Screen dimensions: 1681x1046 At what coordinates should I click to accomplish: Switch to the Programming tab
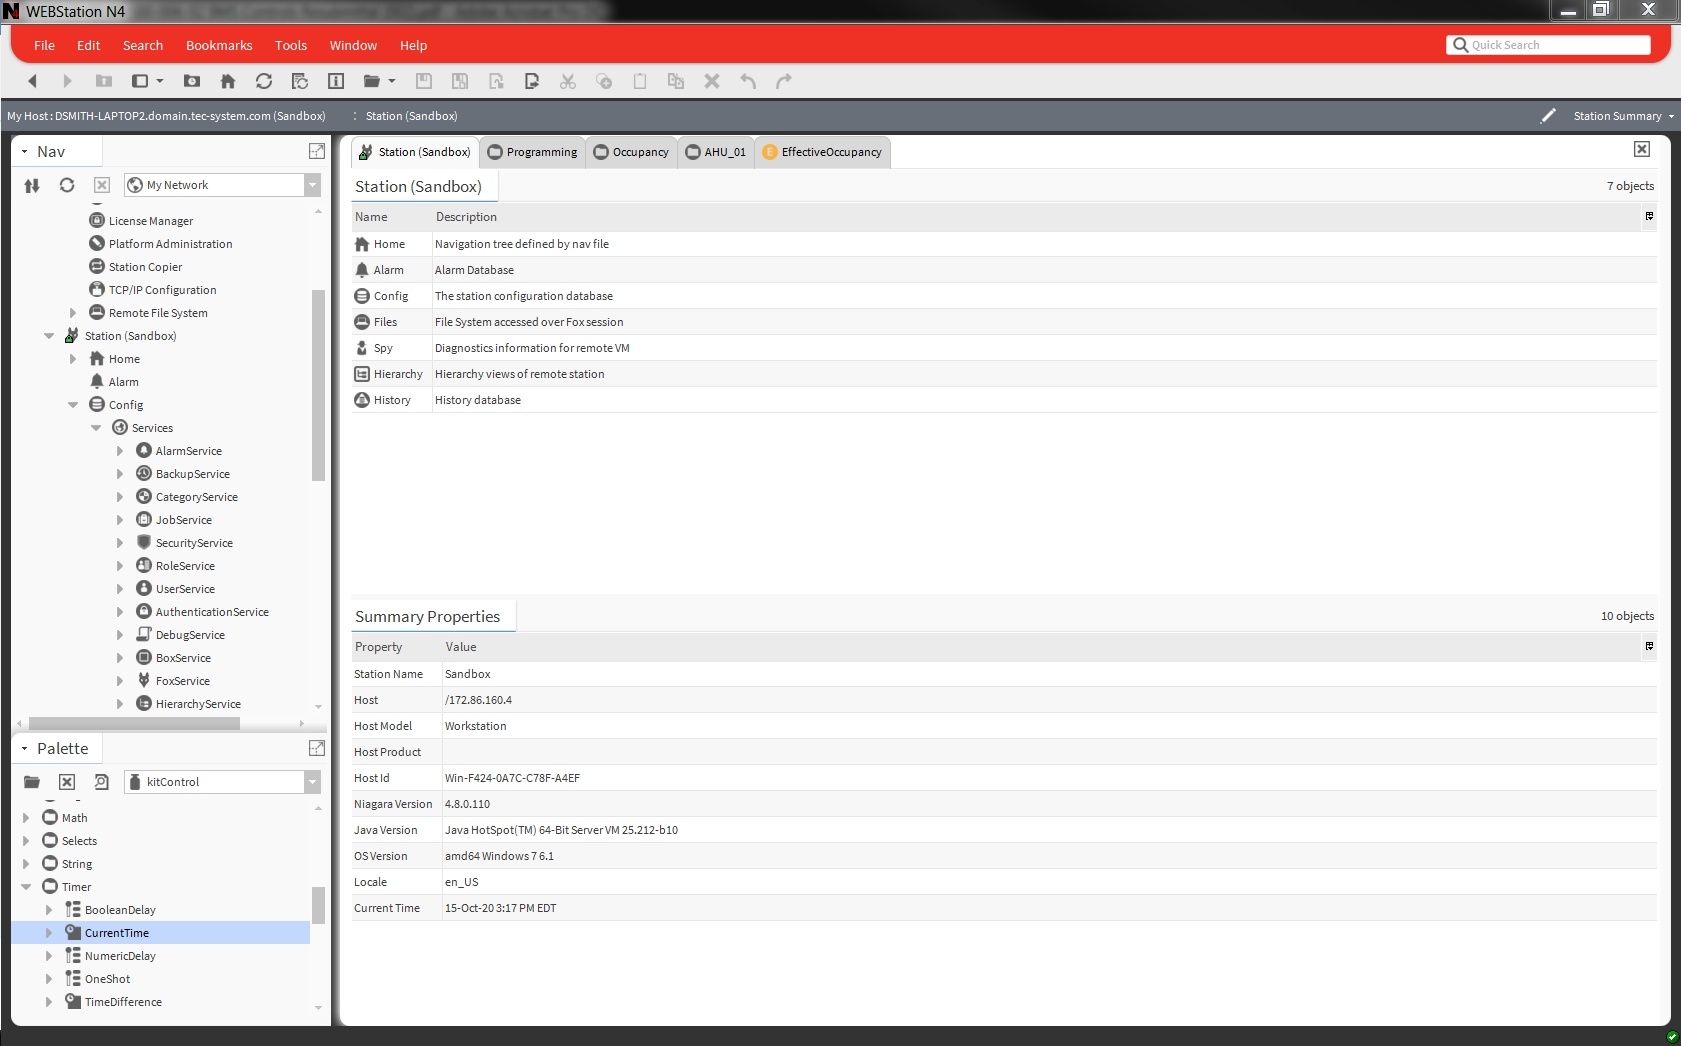[532, 152]
